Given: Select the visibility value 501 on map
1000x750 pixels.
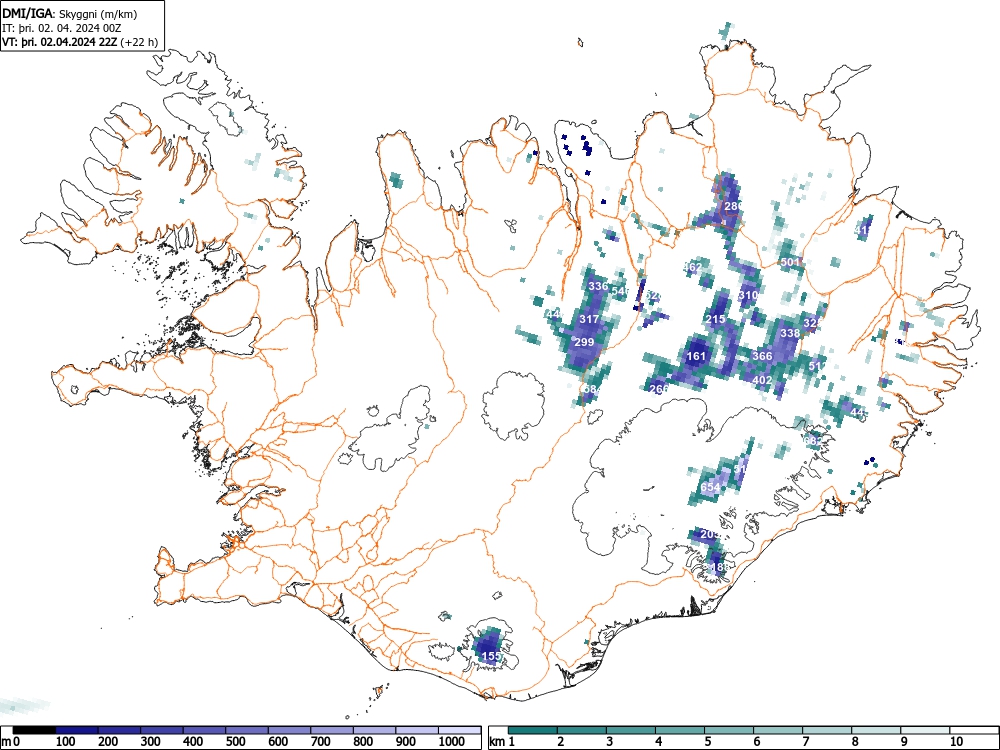Looking at the screenshot, I should tap(790, 262).
